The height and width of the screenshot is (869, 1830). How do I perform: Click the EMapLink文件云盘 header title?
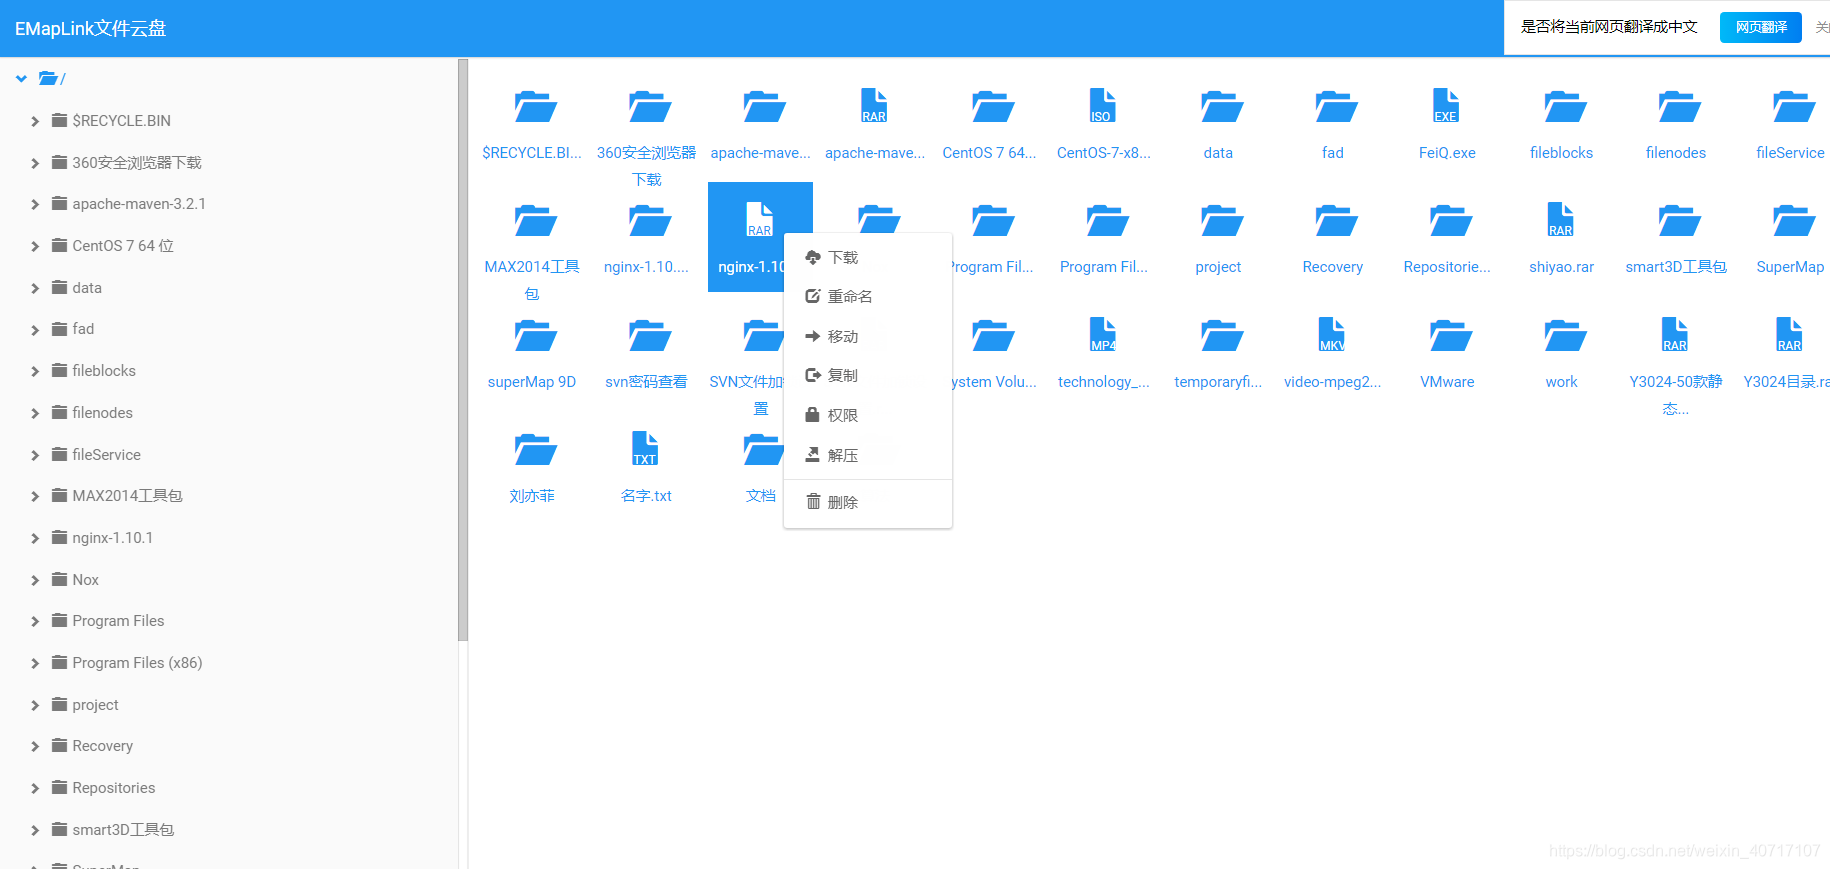coord(90,28)
